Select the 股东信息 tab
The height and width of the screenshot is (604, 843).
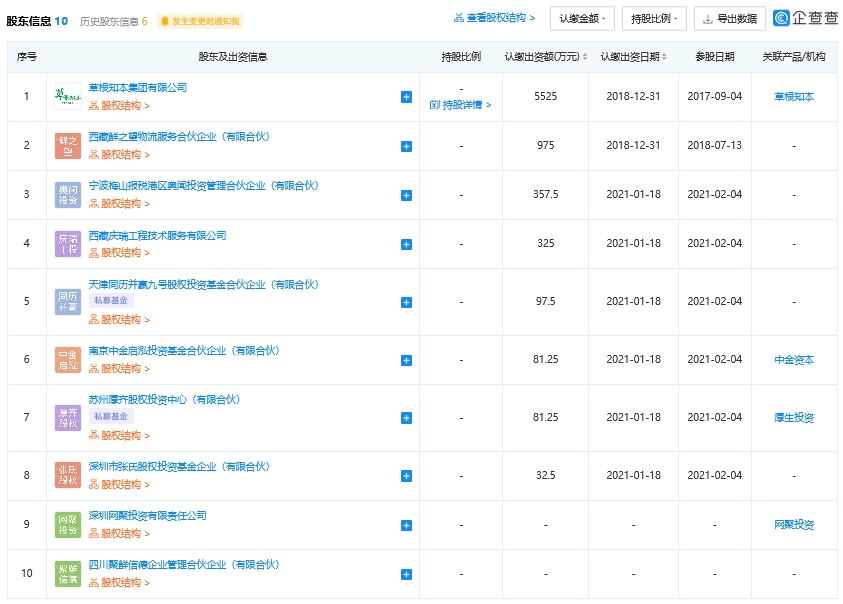(x=36, y=21)
